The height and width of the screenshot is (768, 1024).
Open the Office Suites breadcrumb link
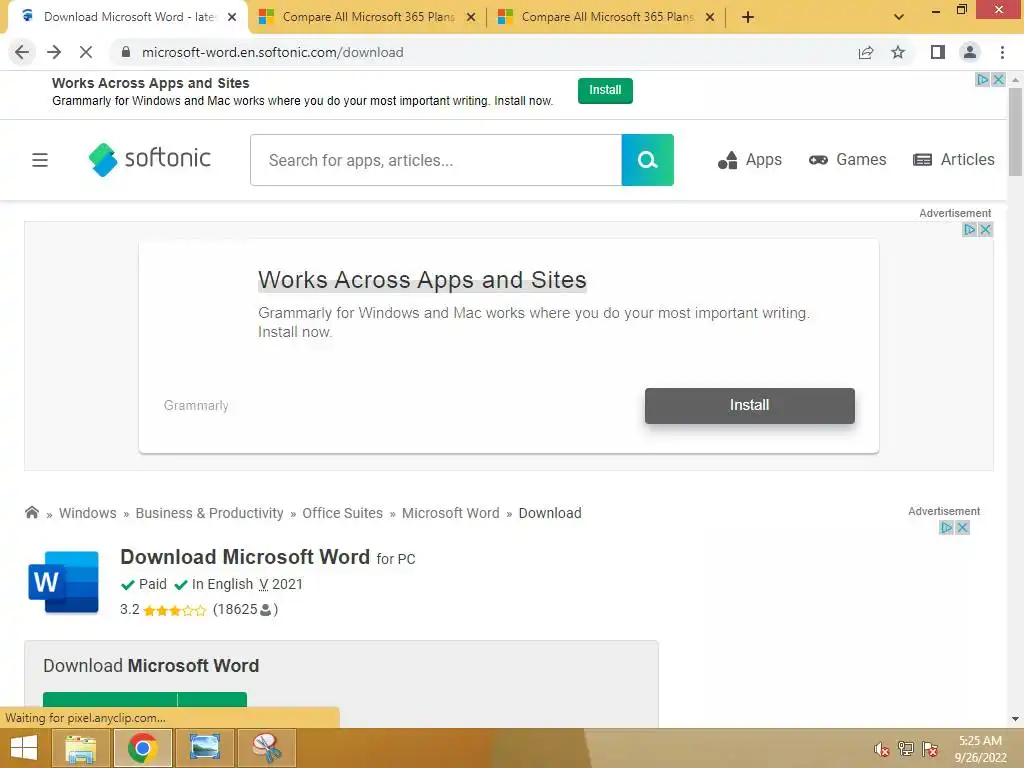[x=342, y=513]
